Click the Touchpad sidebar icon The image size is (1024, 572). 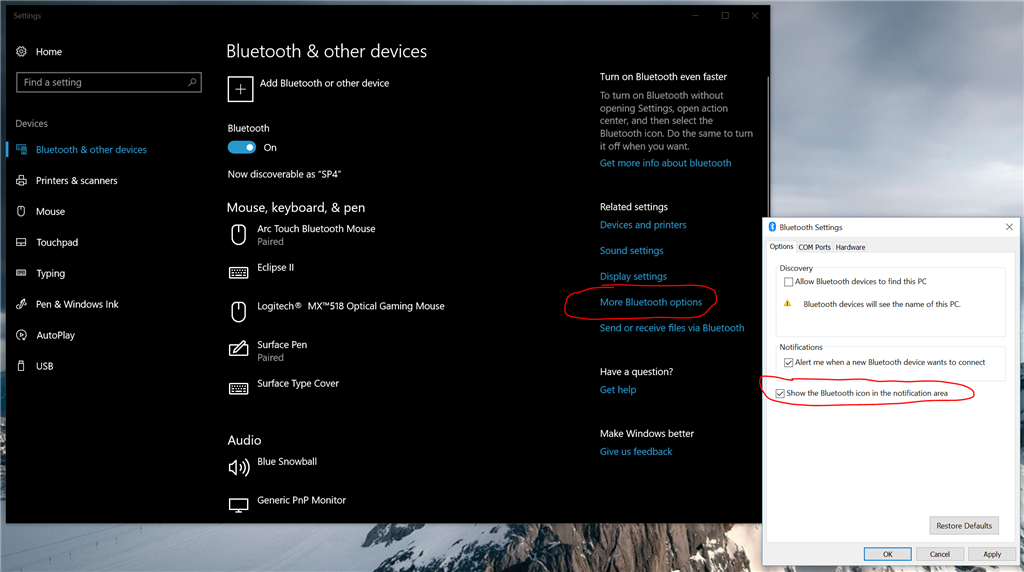coord(22,242)
